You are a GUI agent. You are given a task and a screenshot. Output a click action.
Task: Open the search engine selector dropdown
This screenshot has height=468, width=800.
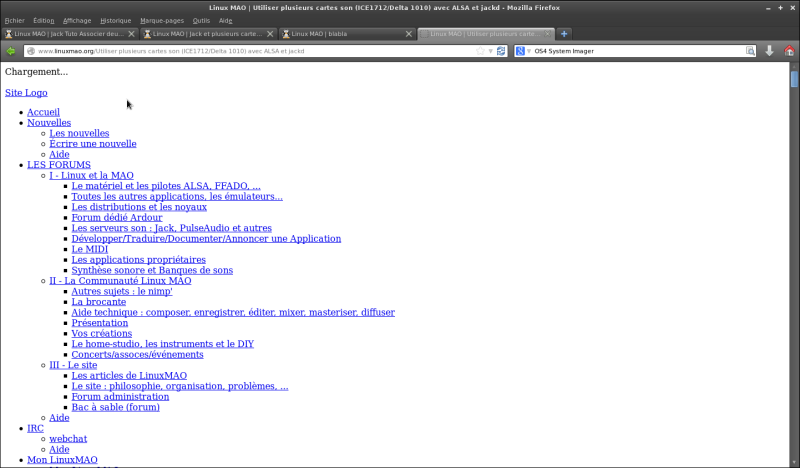(x=523, y=51)
